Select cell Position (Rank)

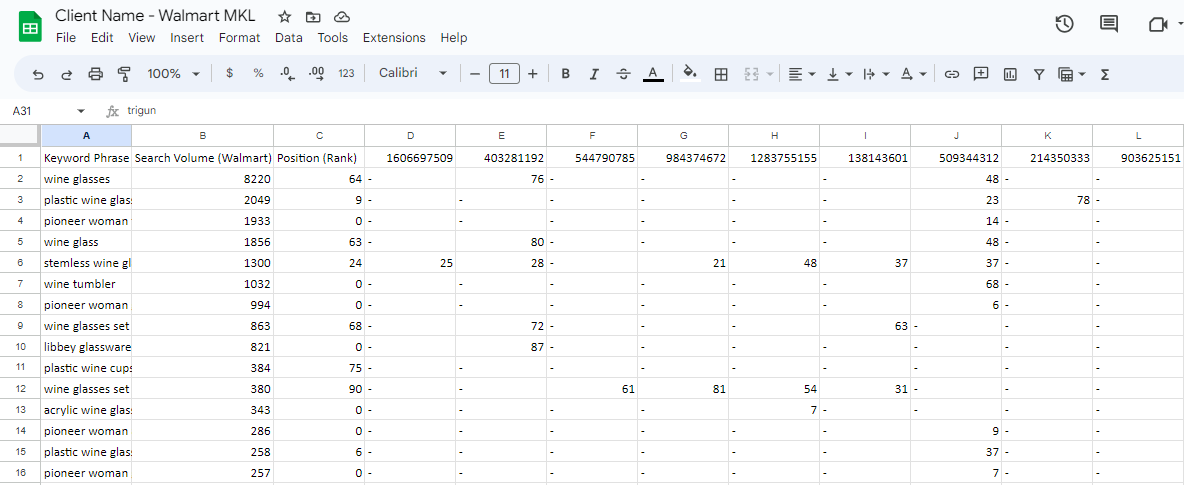(x=319, y=159)
